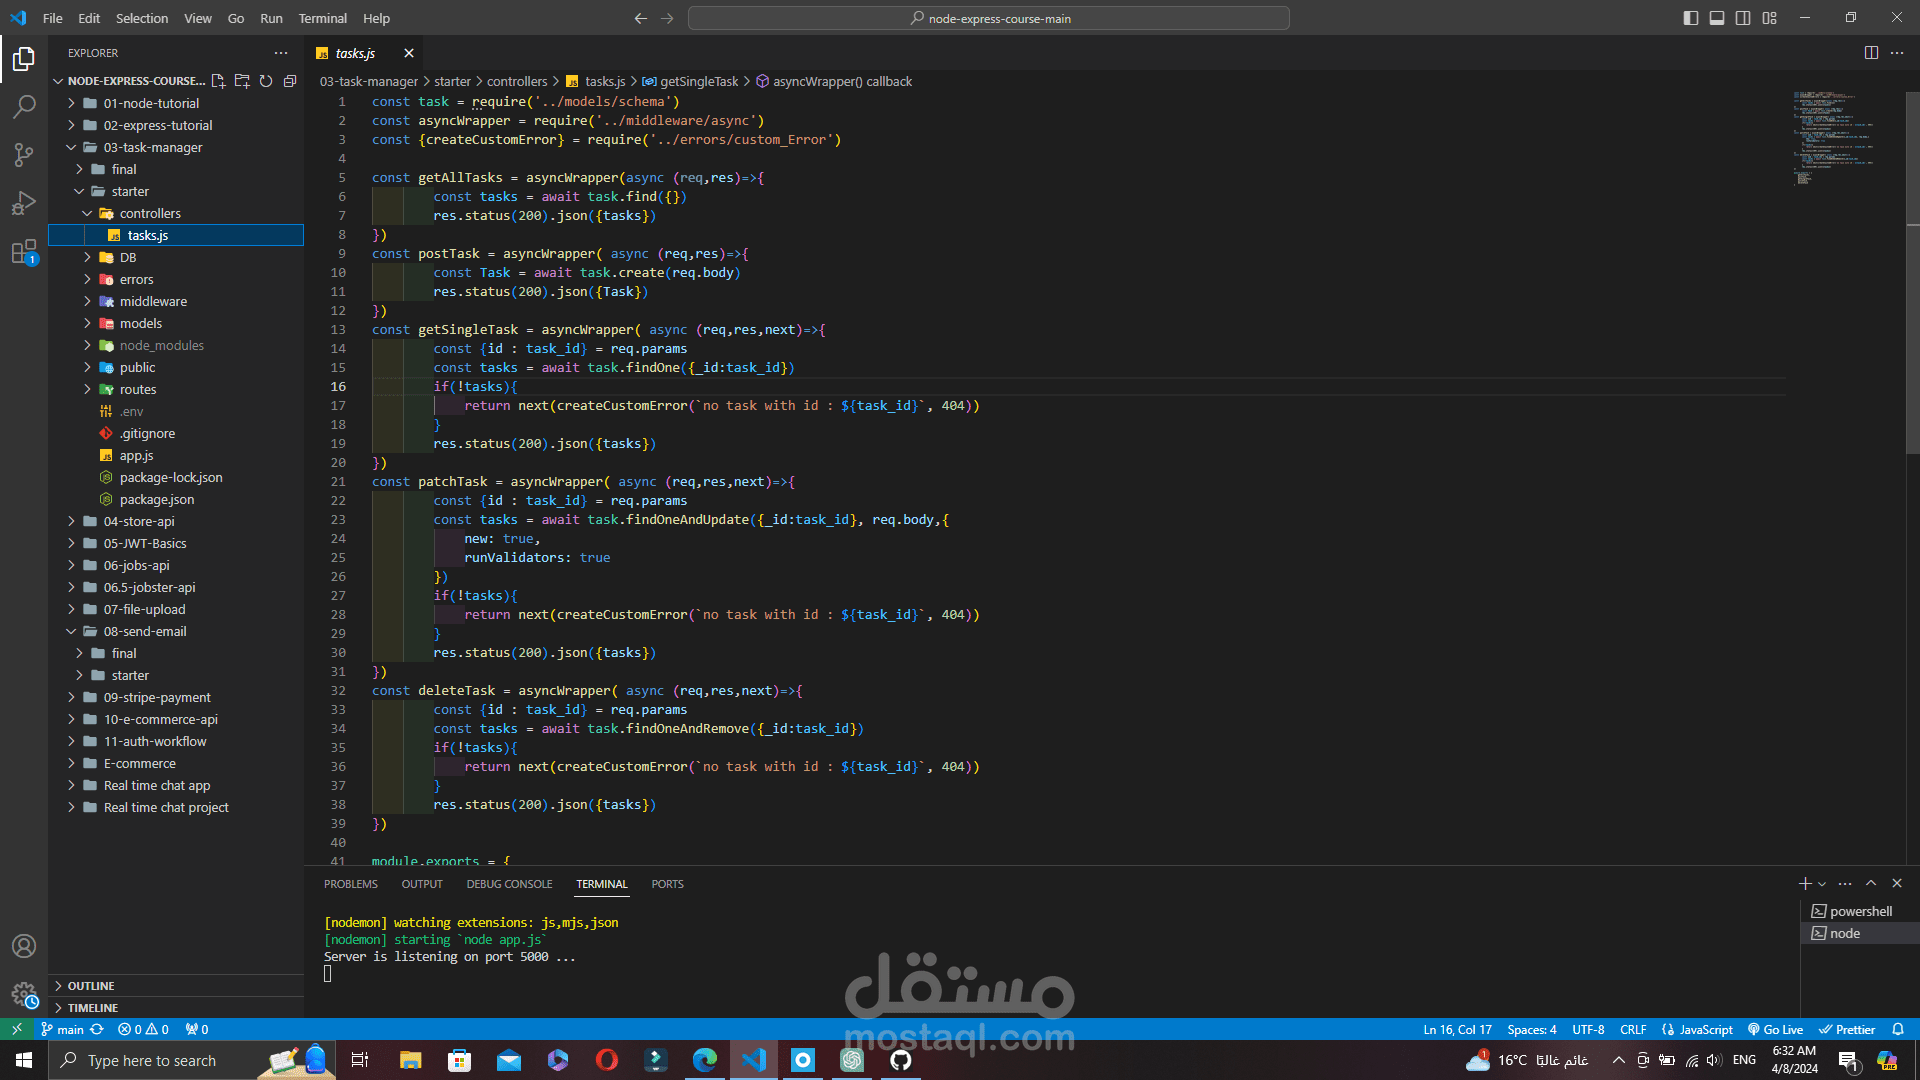Split the editor to the right
This screenshot has height=1080, width=1920.
pyautogui.click(x=1871, y=53)
